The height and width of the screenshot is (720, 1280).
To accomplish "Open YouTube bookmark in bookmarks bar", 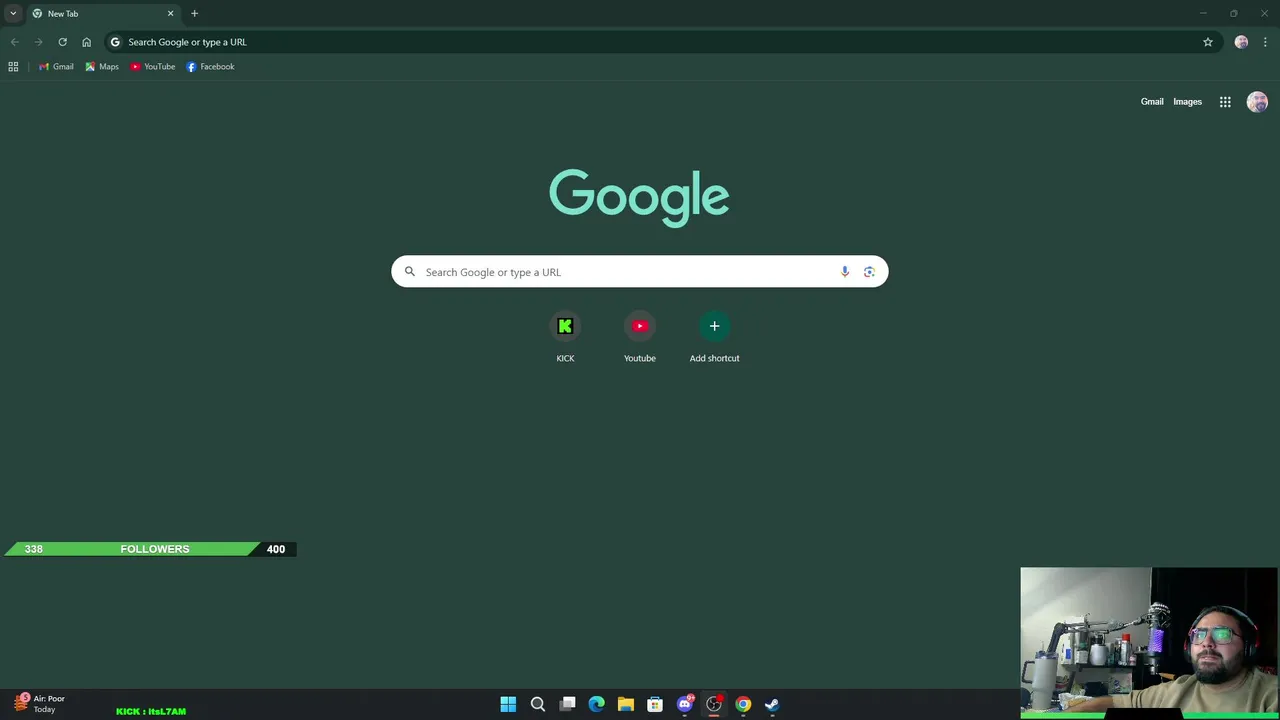I will pyautogui.click(x=153, y=67).
